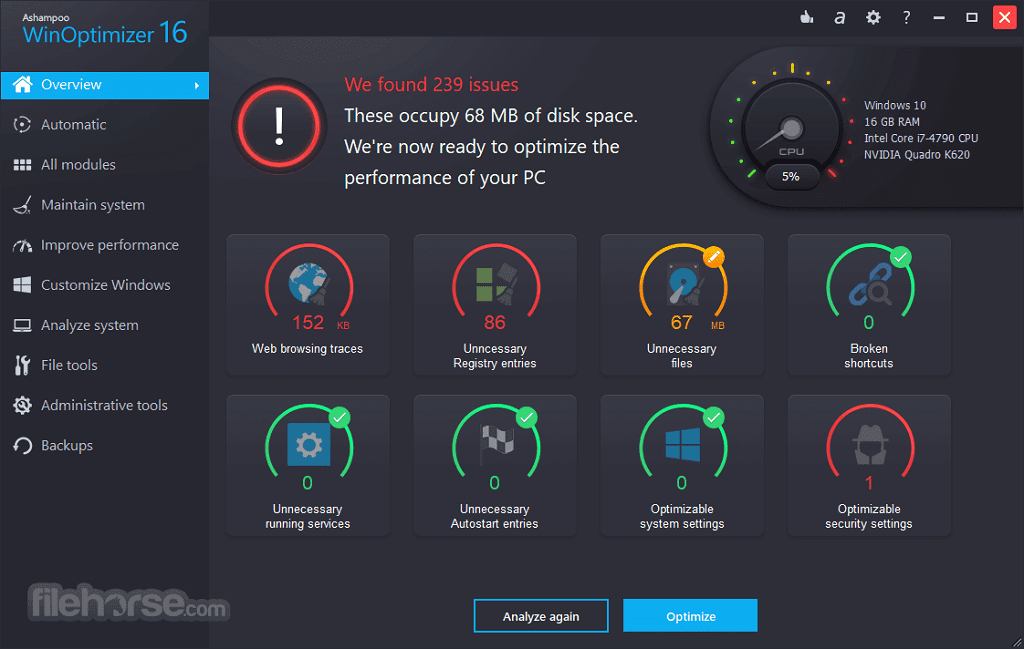This screenshot has width=1024, height=649.
Task: Open the Analyze system label
Action: pos(89,325)
